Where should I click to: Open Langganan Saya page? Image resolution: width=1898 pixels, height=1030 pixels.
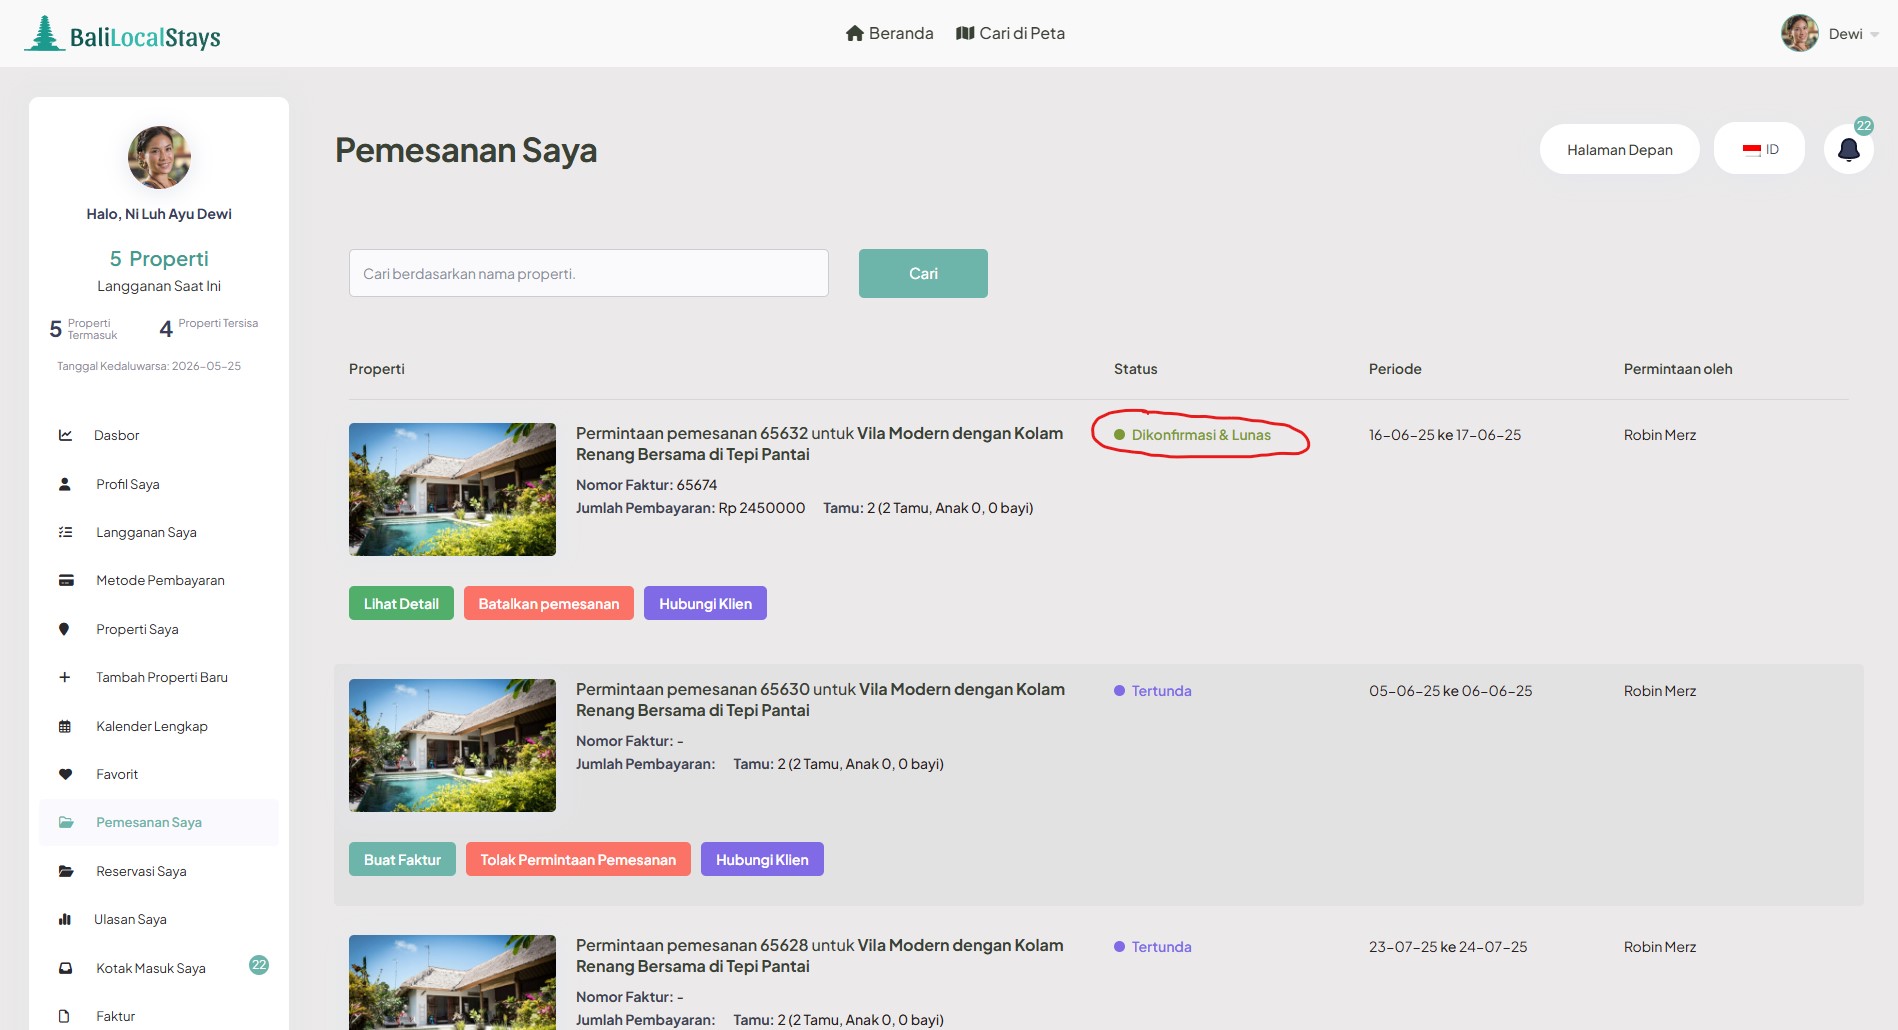coord(146,532)
